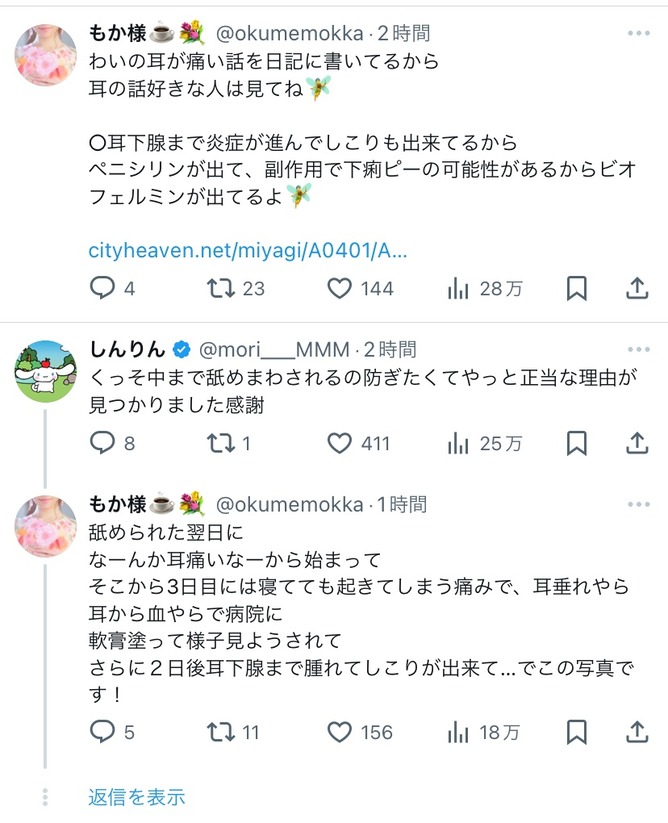668x823 pixels.
Task: Share しんりん's tweet
Action: 637,443
